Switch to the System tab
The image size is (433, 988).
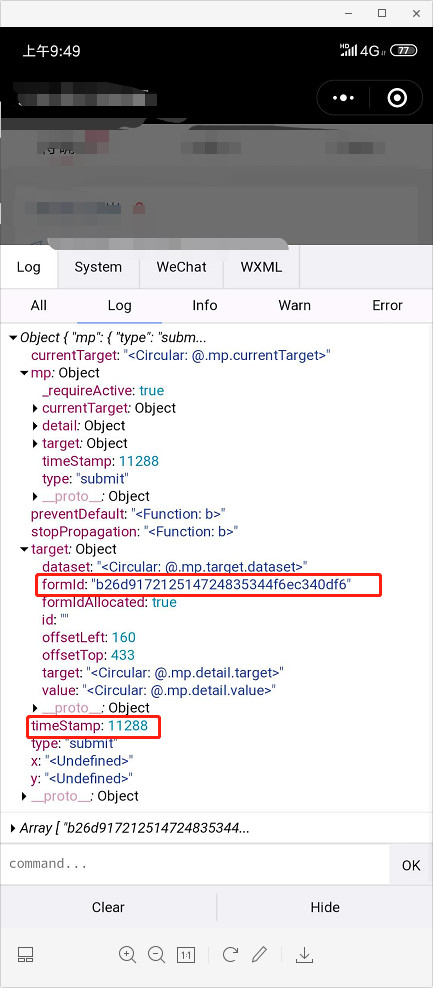click(98, 267)
